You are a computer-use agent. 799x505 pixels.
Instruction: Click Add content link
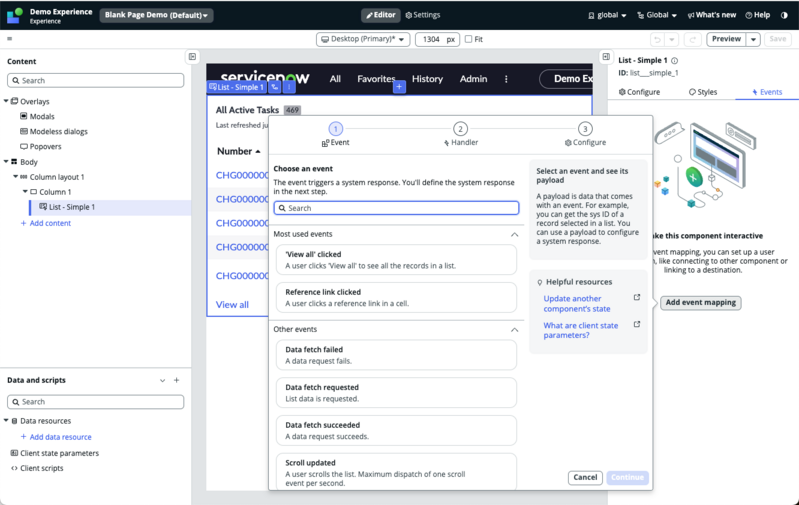point(45,223)
